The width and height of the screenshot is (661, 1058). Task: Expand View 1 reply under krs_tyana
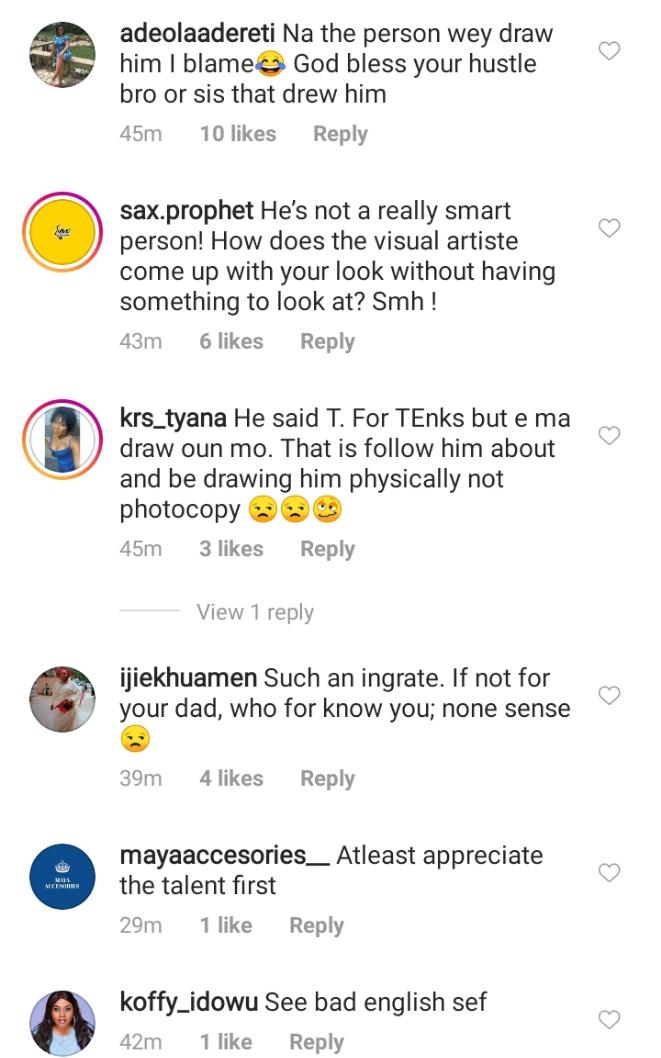coord(255,612)
